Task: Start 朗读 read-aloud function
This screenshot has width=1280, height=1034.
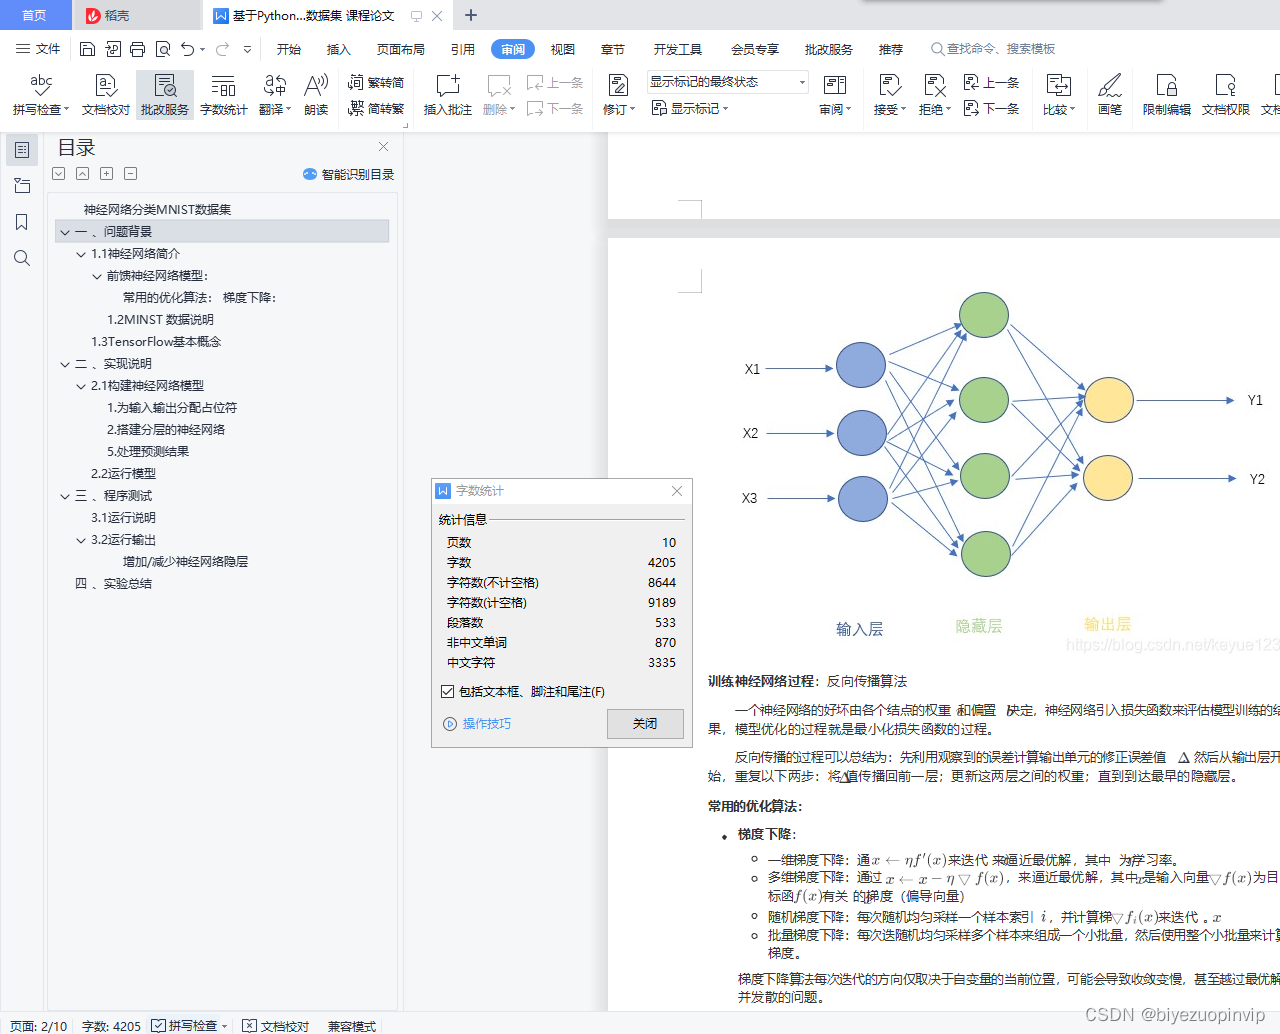Action: (315, 95)
